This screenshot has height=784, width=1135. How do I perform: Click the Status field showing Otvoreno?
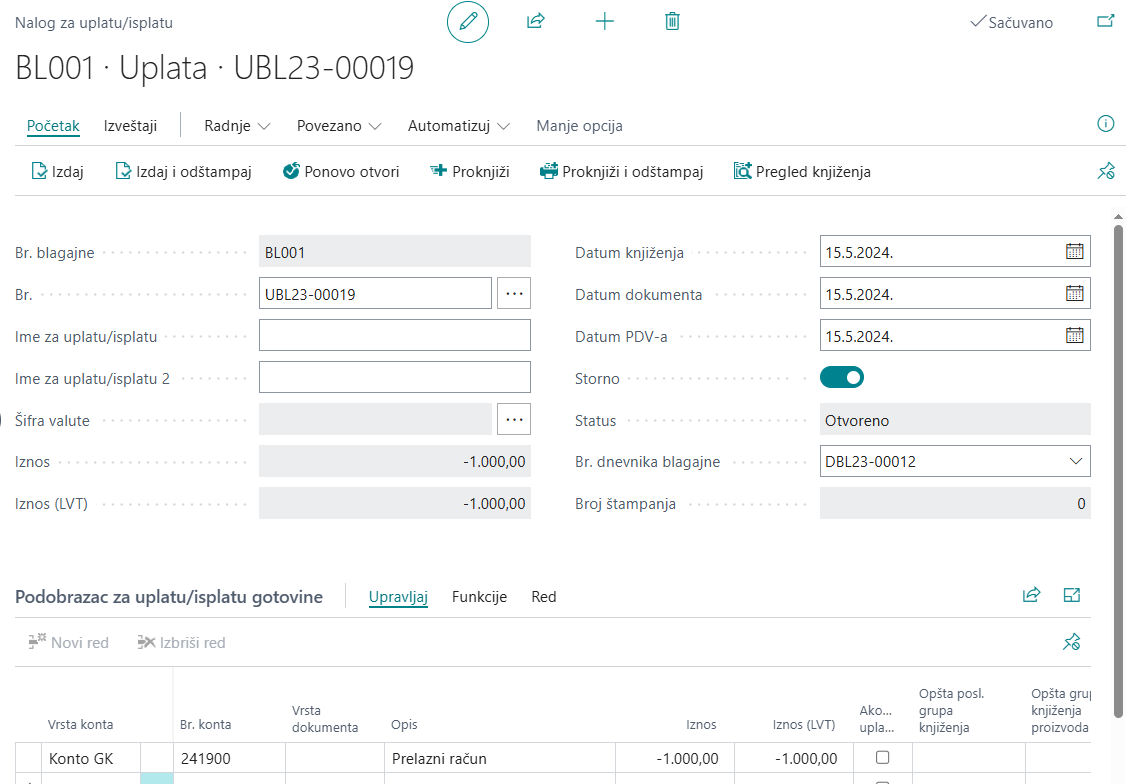click(x=955, y=419)
